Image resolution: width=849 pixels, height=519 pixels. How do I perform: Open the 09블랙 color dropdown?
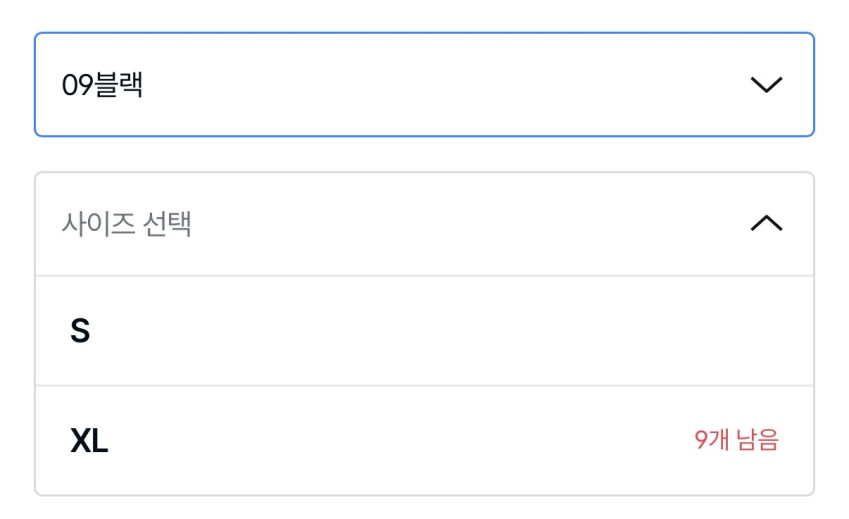click(x=424, y=85)
